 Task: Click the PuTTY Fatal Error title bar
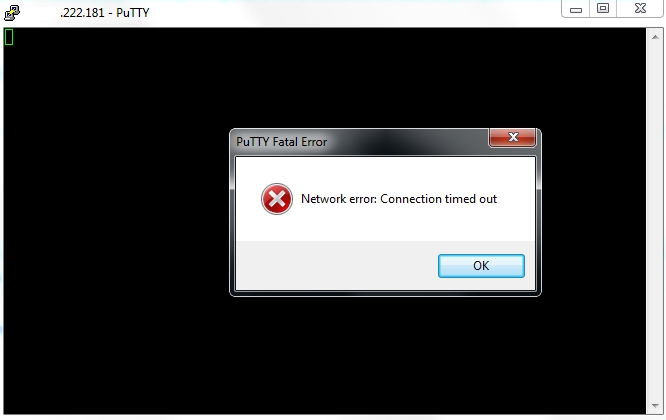click(359, 141)
